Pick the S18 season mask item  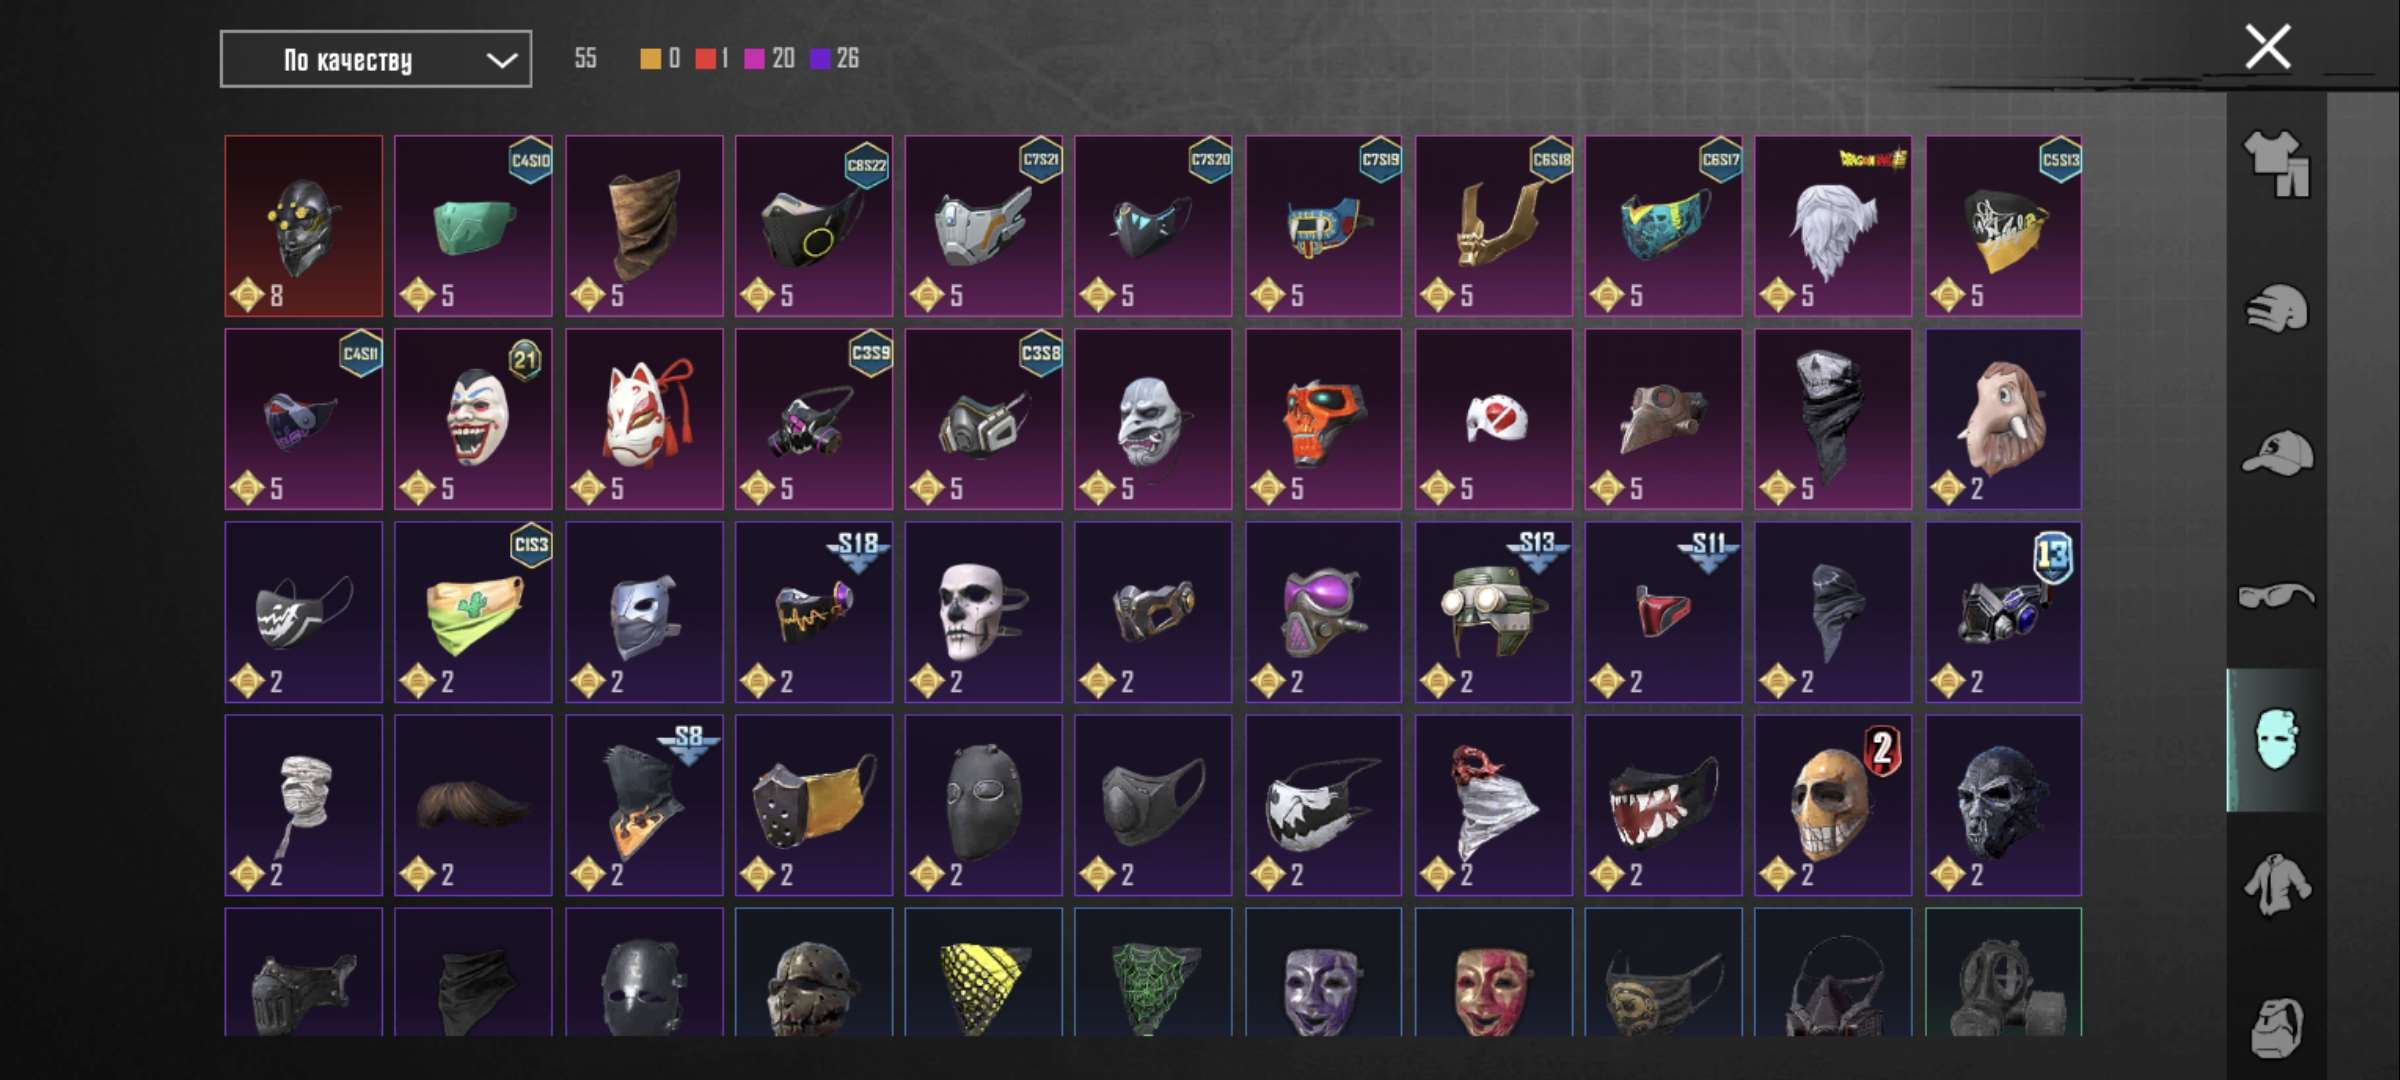814,612
